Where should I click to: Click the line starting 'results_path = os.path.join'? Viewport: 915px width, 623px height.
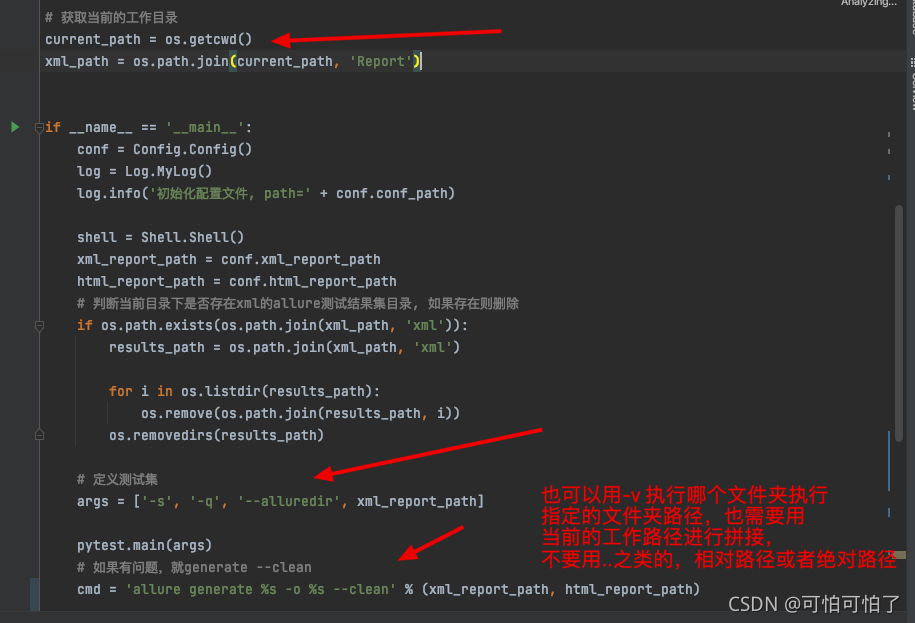[284, 348]
